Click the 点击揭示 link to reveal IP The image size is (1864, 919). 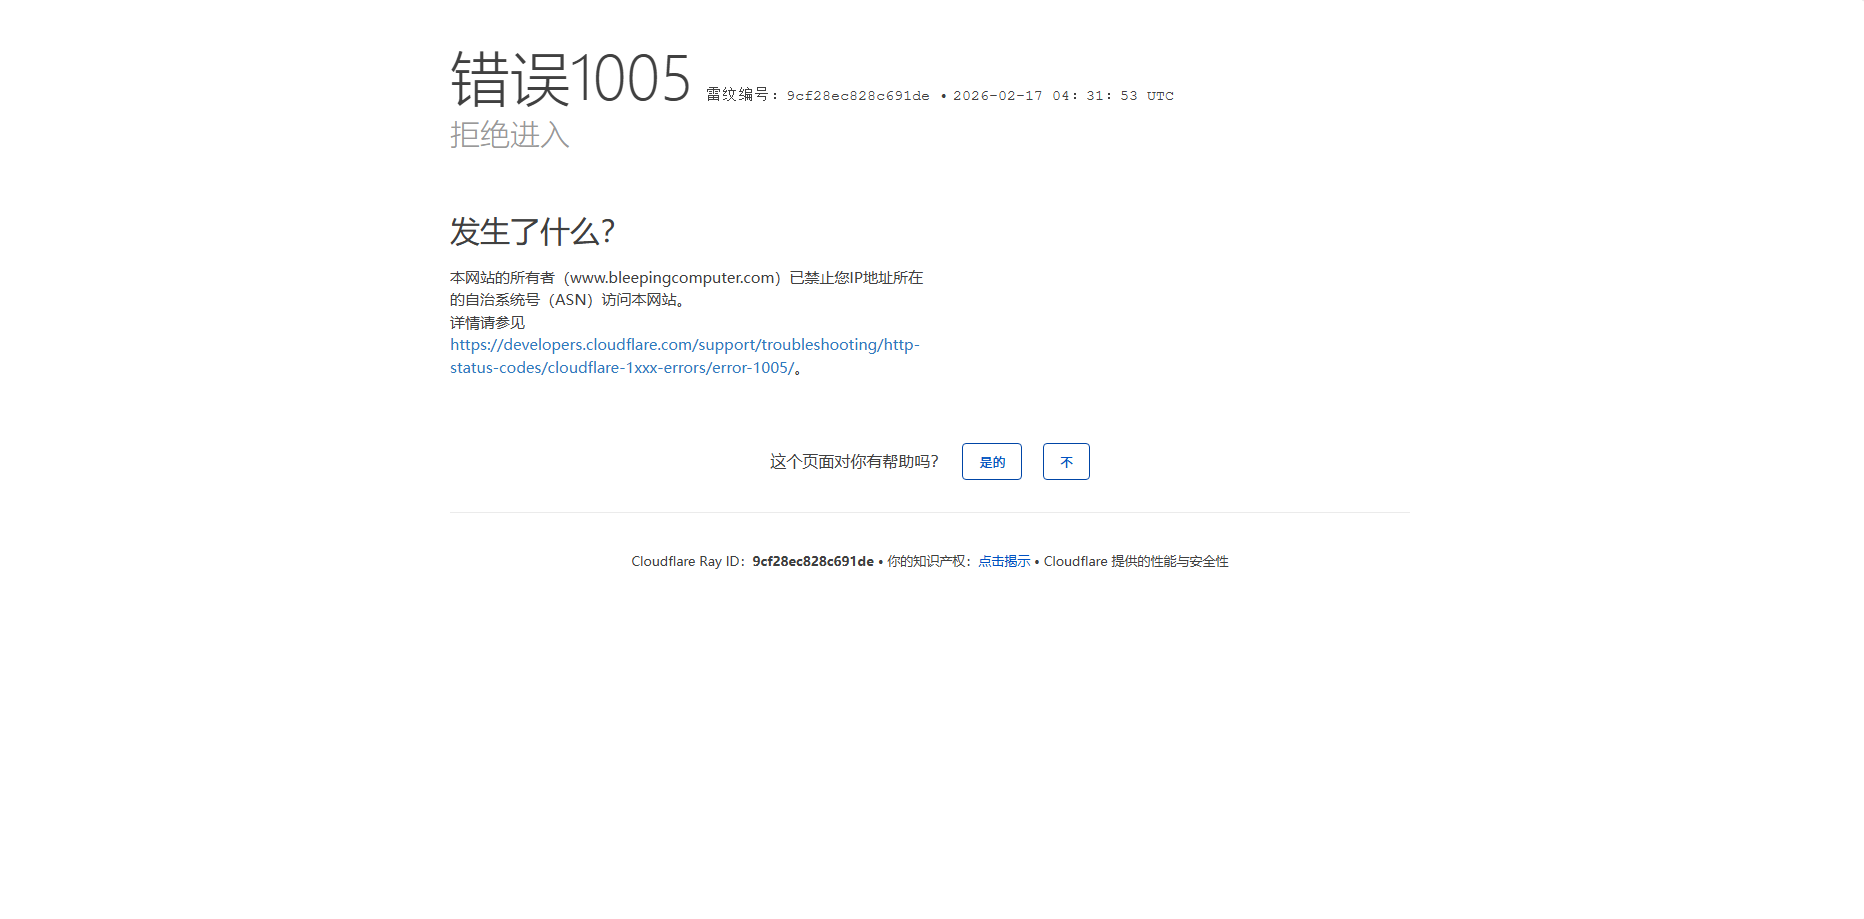(x=1004, y=562)
